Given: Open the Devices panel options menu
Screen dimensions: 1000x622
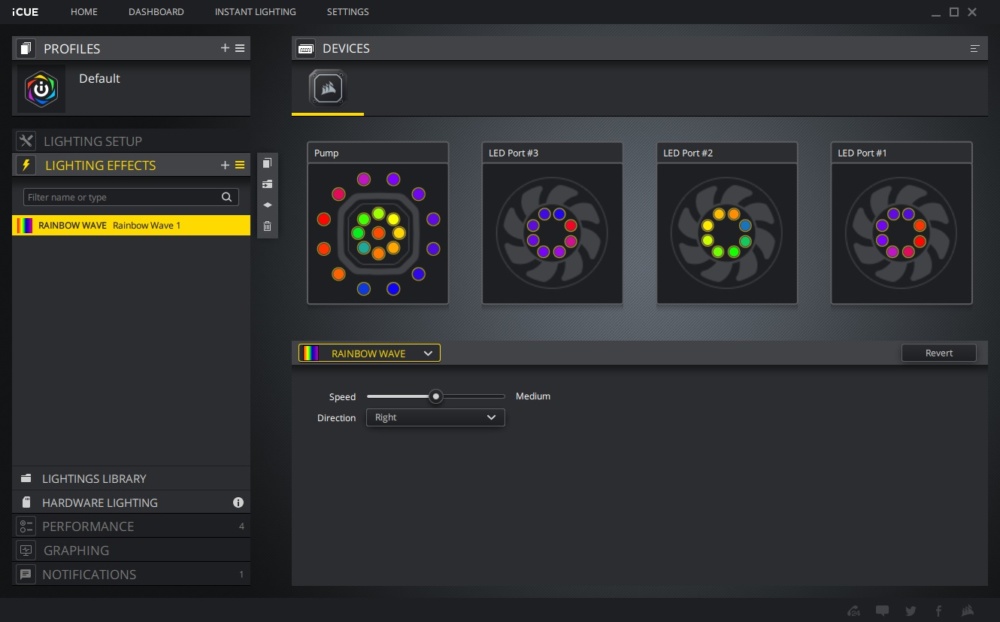Looking at the screenshot, I should (x=974, y=48).
